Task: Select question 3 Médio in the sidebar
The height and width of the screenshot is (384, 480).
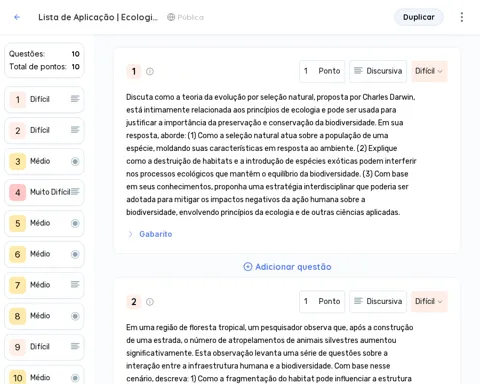Action: pyautogui.click(x=44, y=161)
